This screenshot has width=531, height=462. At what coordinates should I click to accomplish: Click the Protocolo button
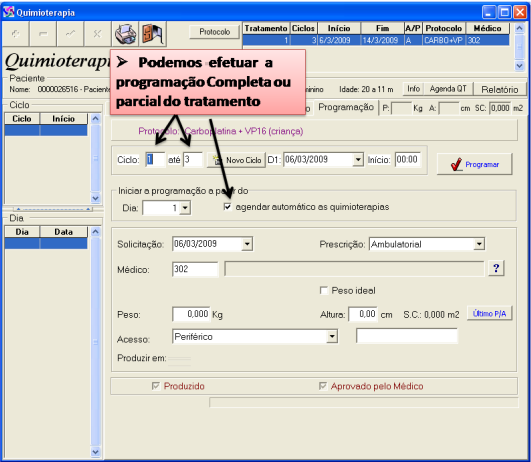click(214, 32)
